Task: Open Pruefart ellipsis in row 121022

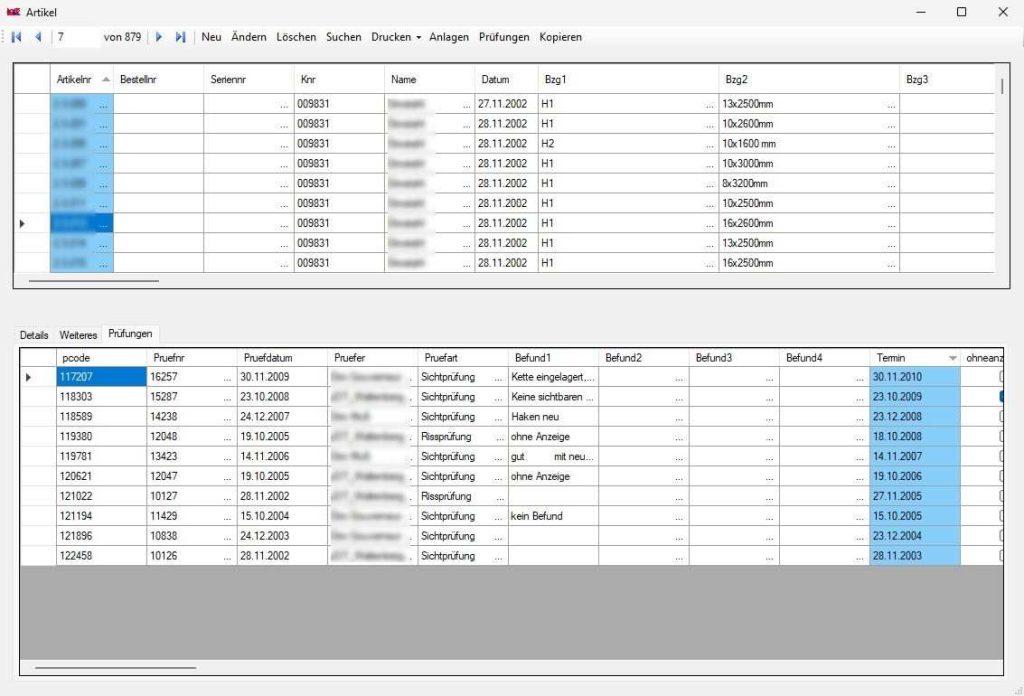Action: [x=499, y=496]
